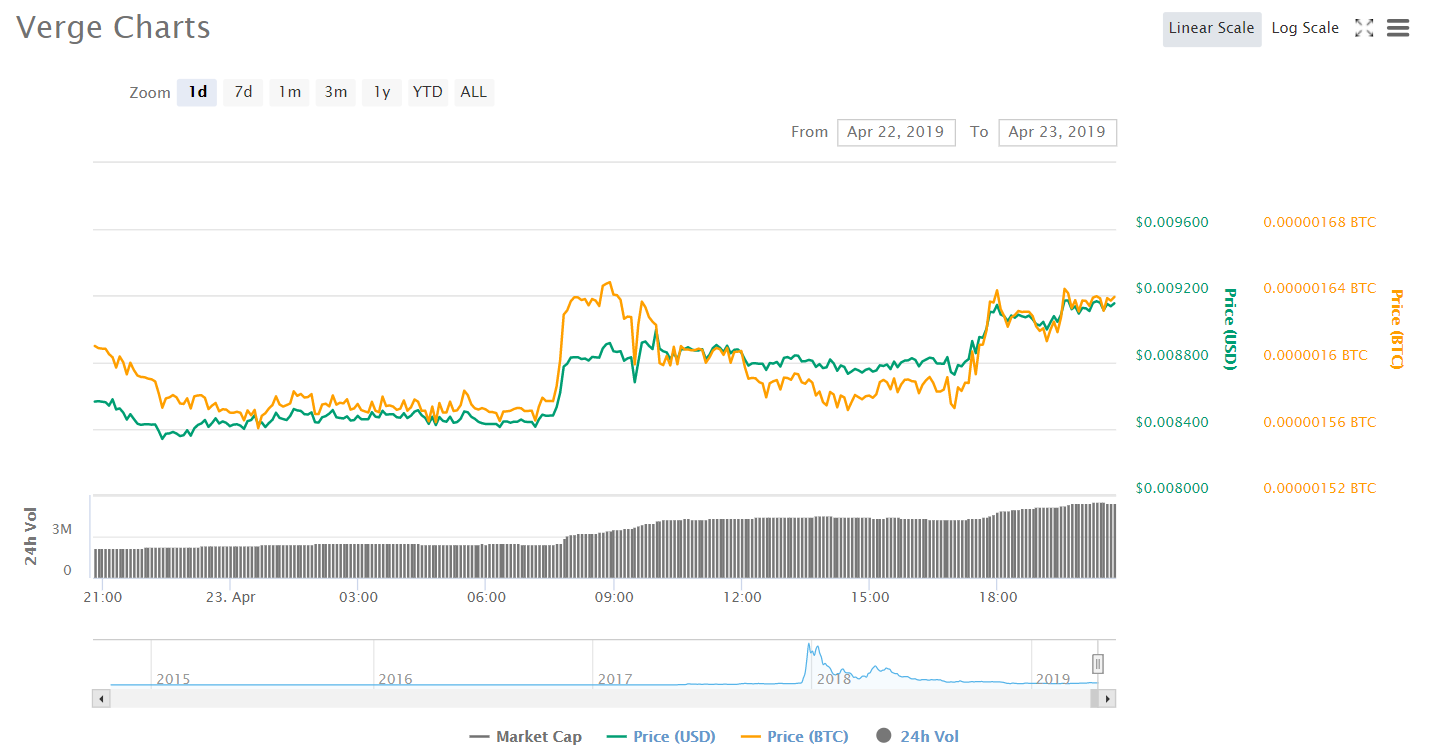1439x756 pixels.
Task: Click the 03:00 time axis label
Action: tap(358, 597)
